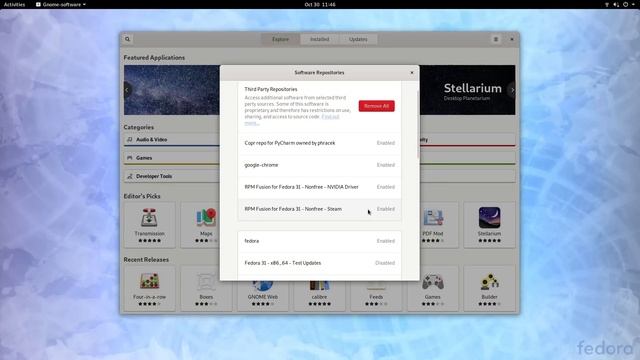
Task: Select Copr repo for PyCharm row
Action: [320, 143]
